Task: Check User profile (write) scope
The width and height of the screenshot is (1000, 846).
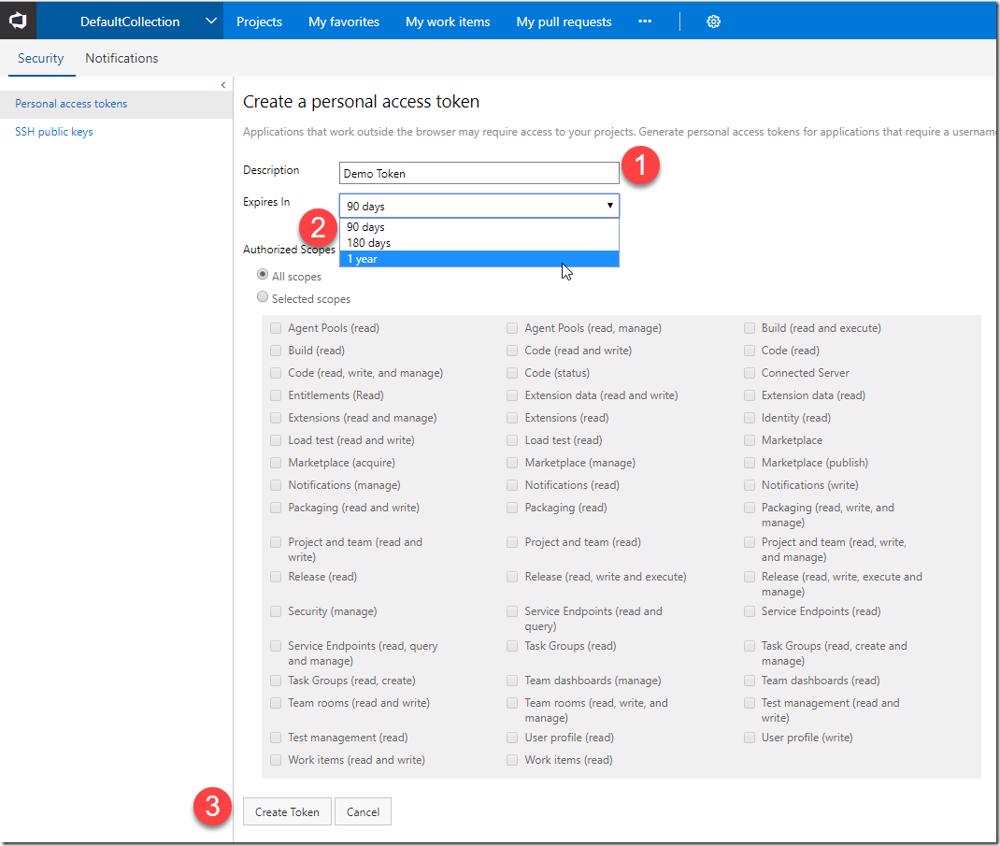Action: [x=749, y=738]
